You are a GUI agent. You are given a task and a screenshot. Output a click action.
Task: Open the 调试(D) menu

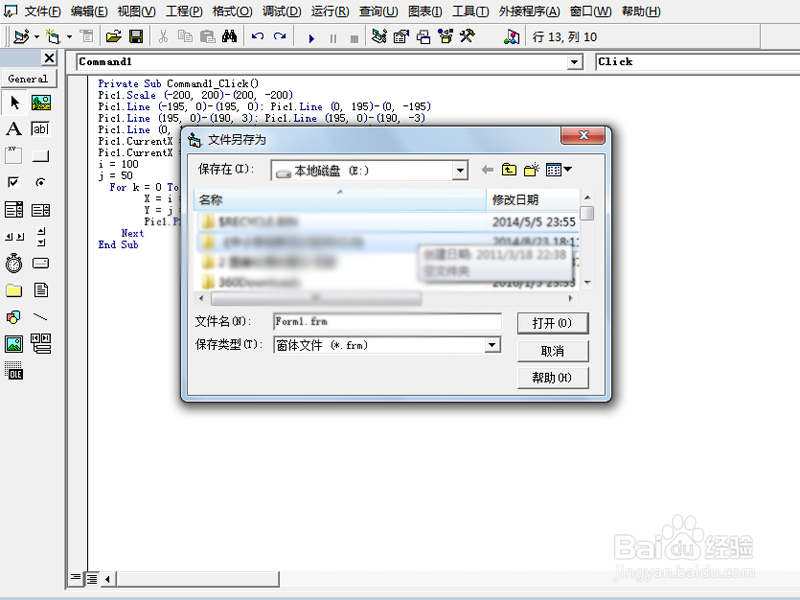[x=282, y=11]
